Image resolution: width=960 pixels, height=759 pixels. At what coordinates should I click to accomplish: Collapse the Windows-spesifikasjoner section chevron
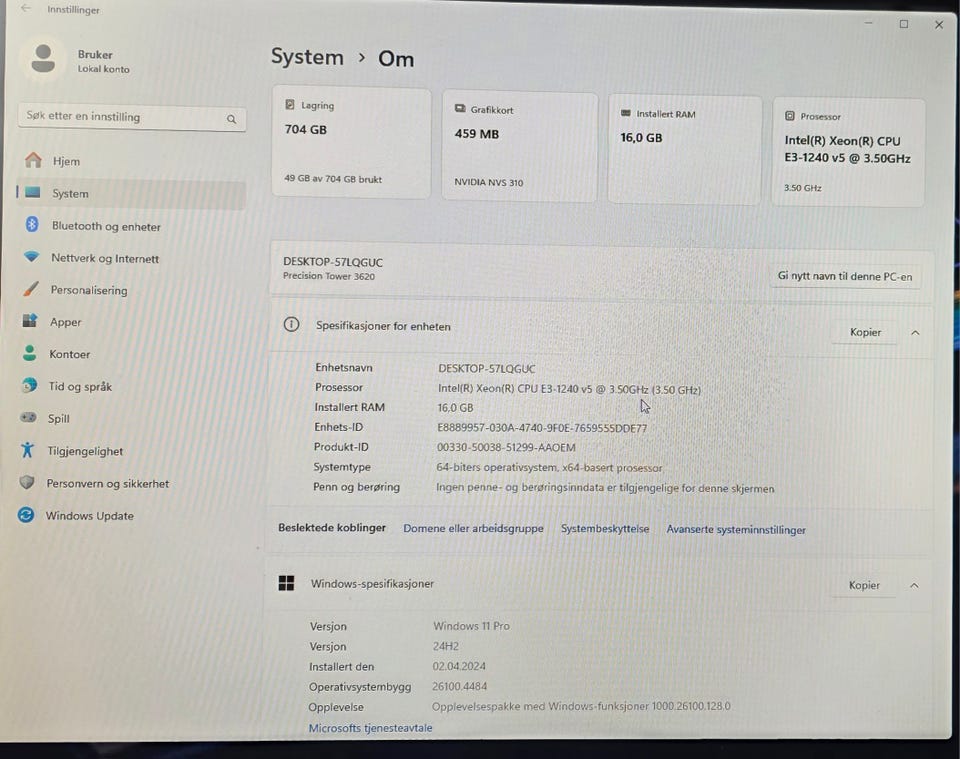tap(914, 586)
